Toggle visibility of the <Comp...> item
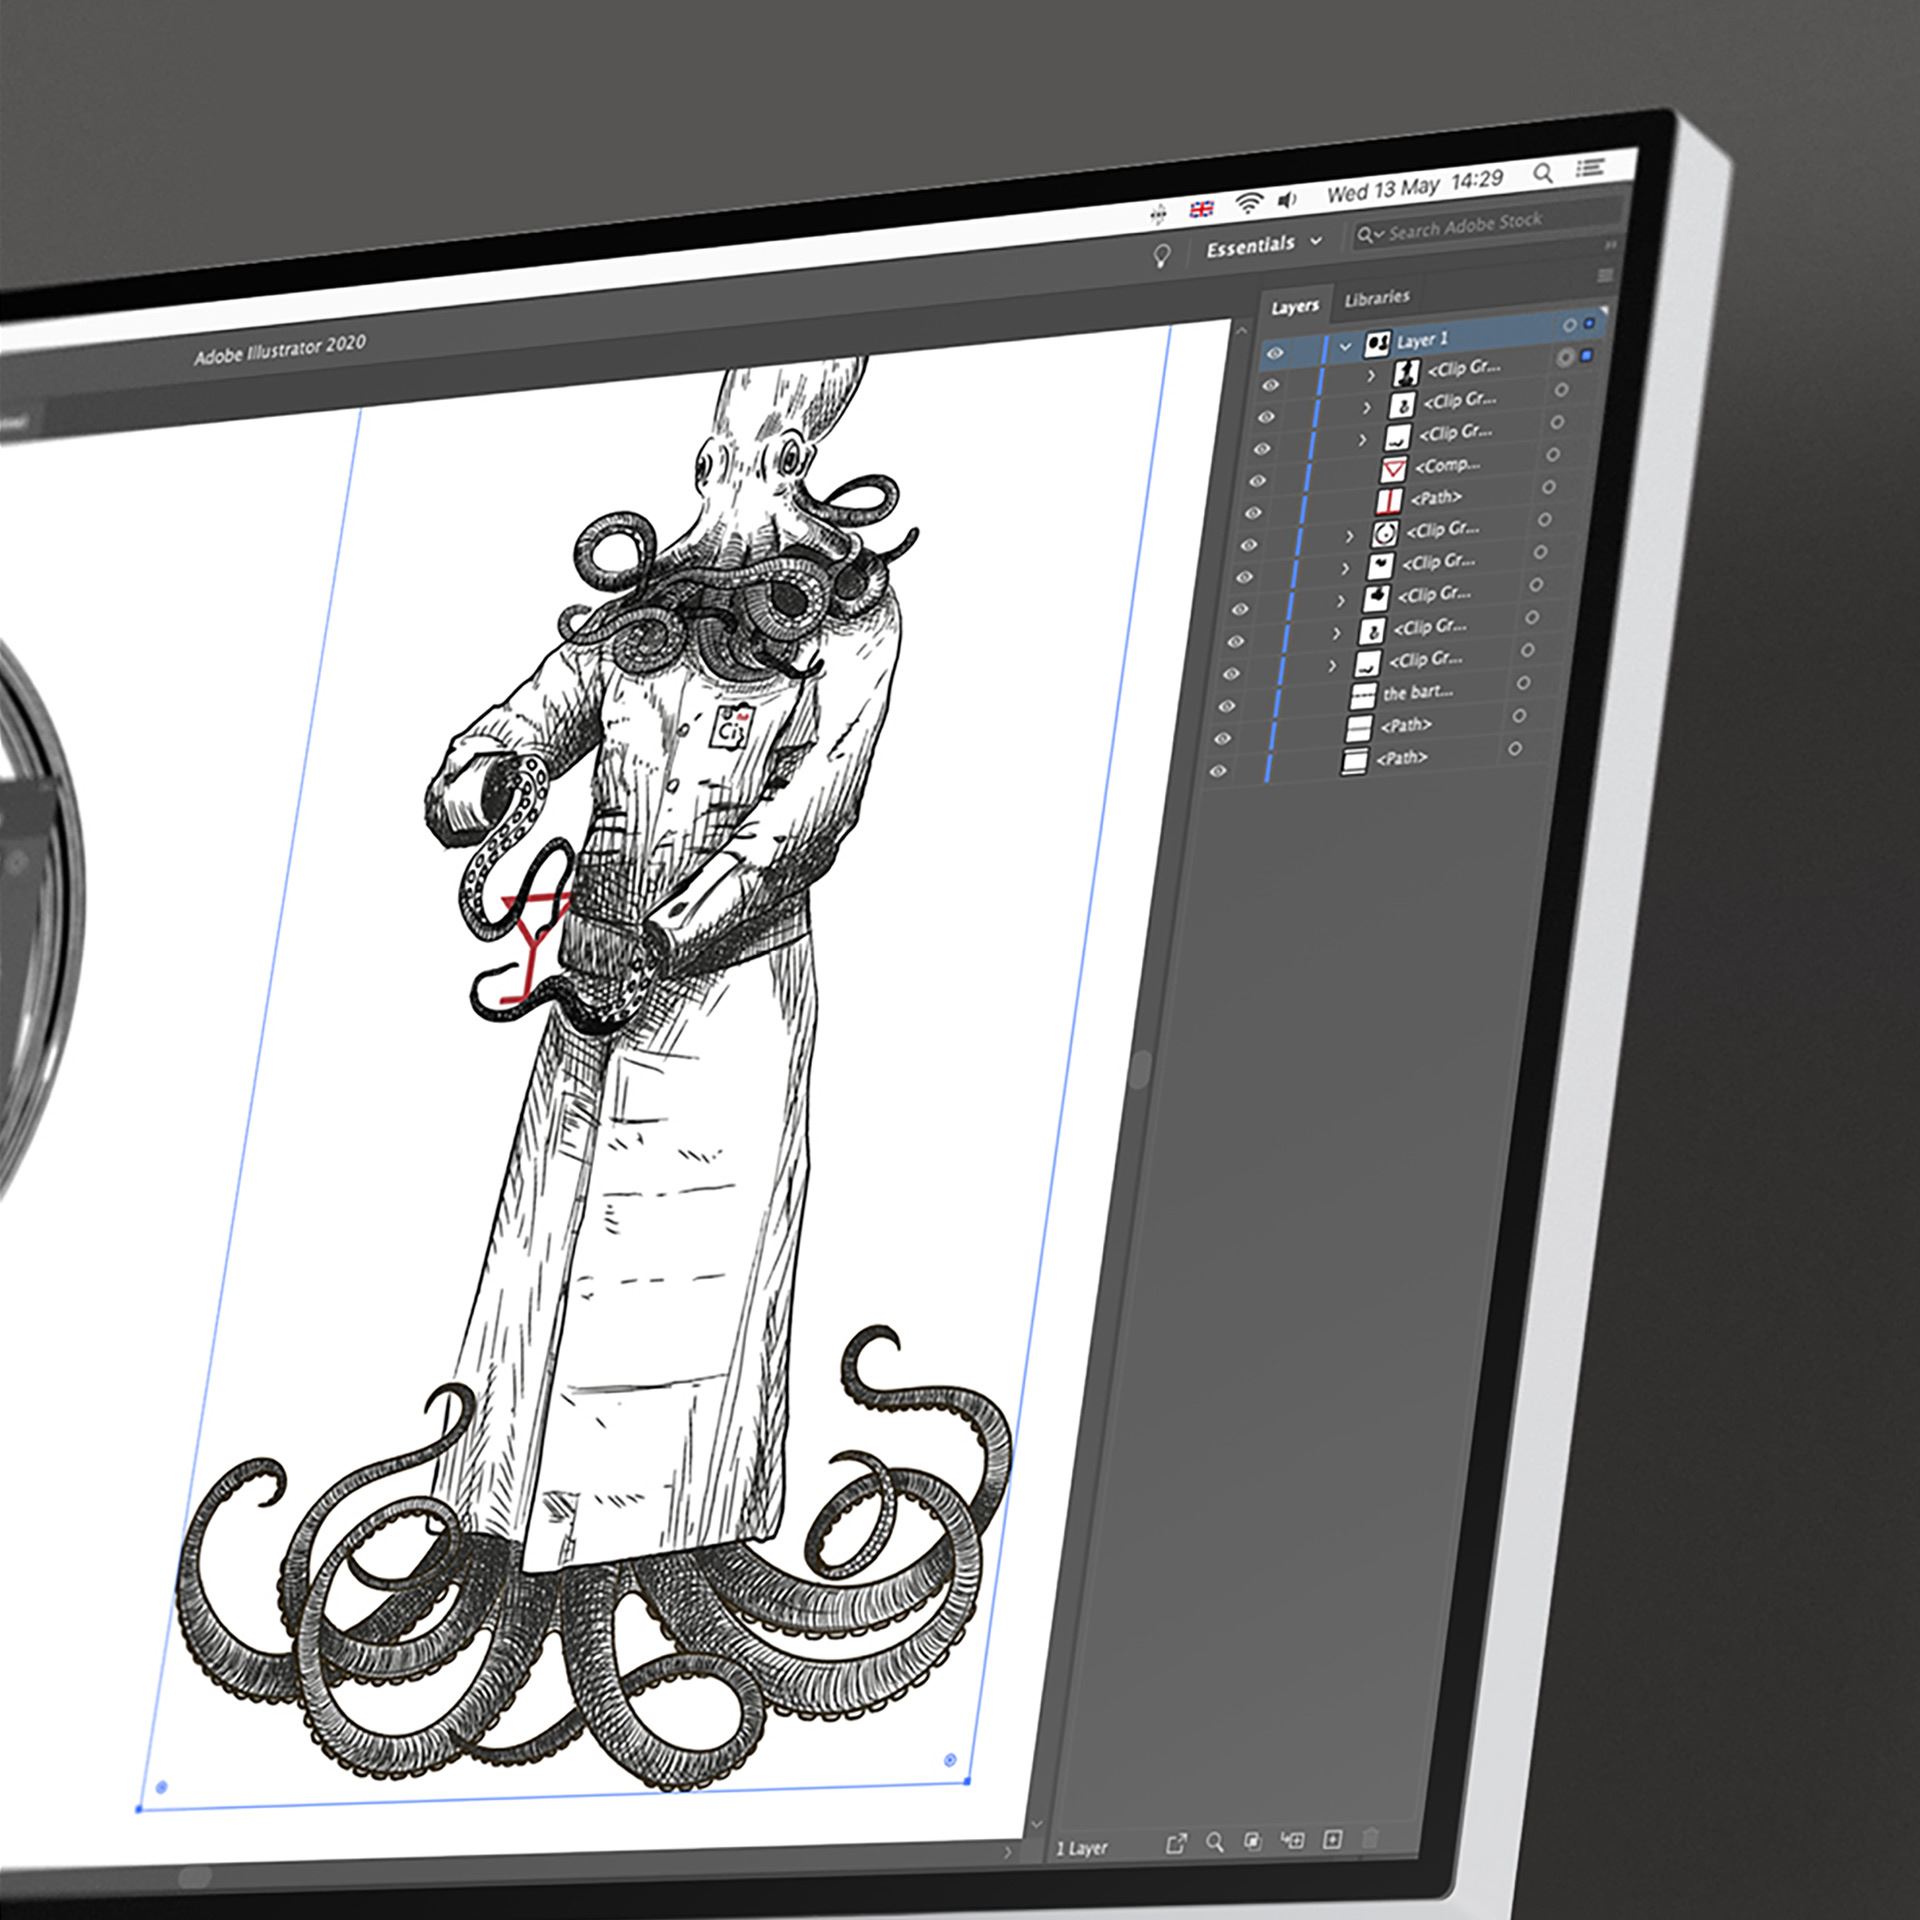The image size is (1920, 1920). (x=1258, y=481)
